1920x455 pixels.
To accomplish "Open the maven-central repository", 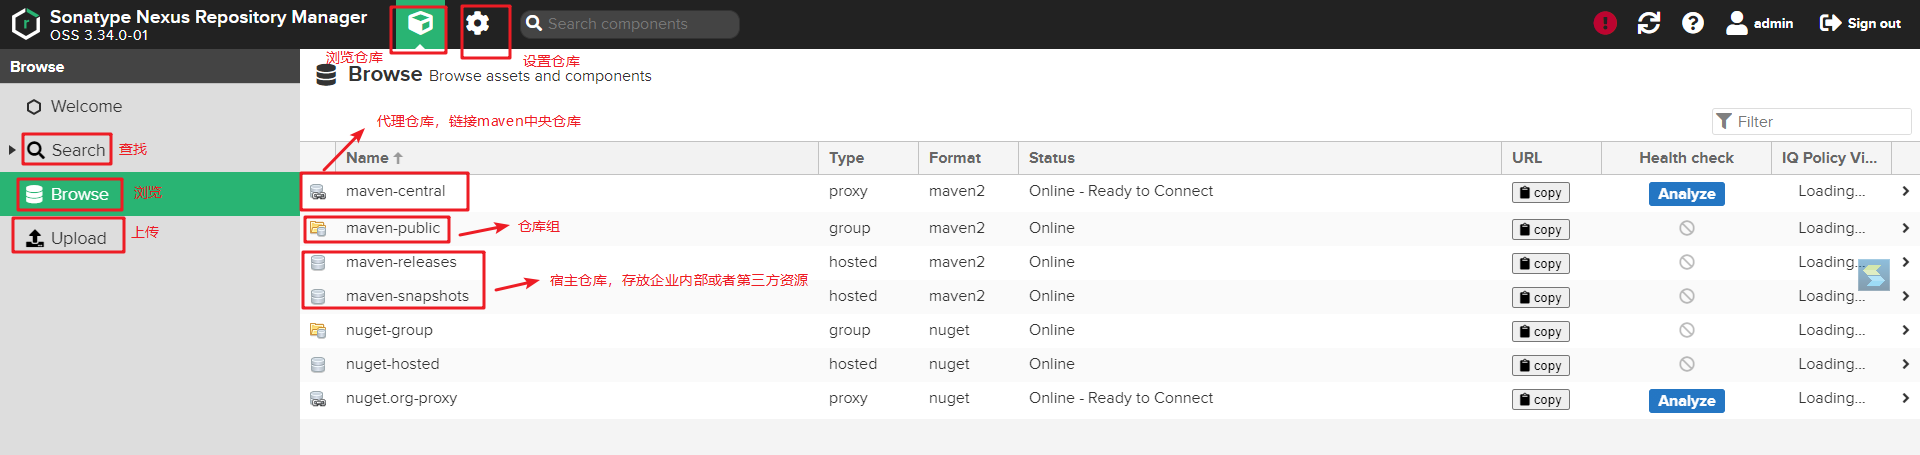I will tap(396, 191).
